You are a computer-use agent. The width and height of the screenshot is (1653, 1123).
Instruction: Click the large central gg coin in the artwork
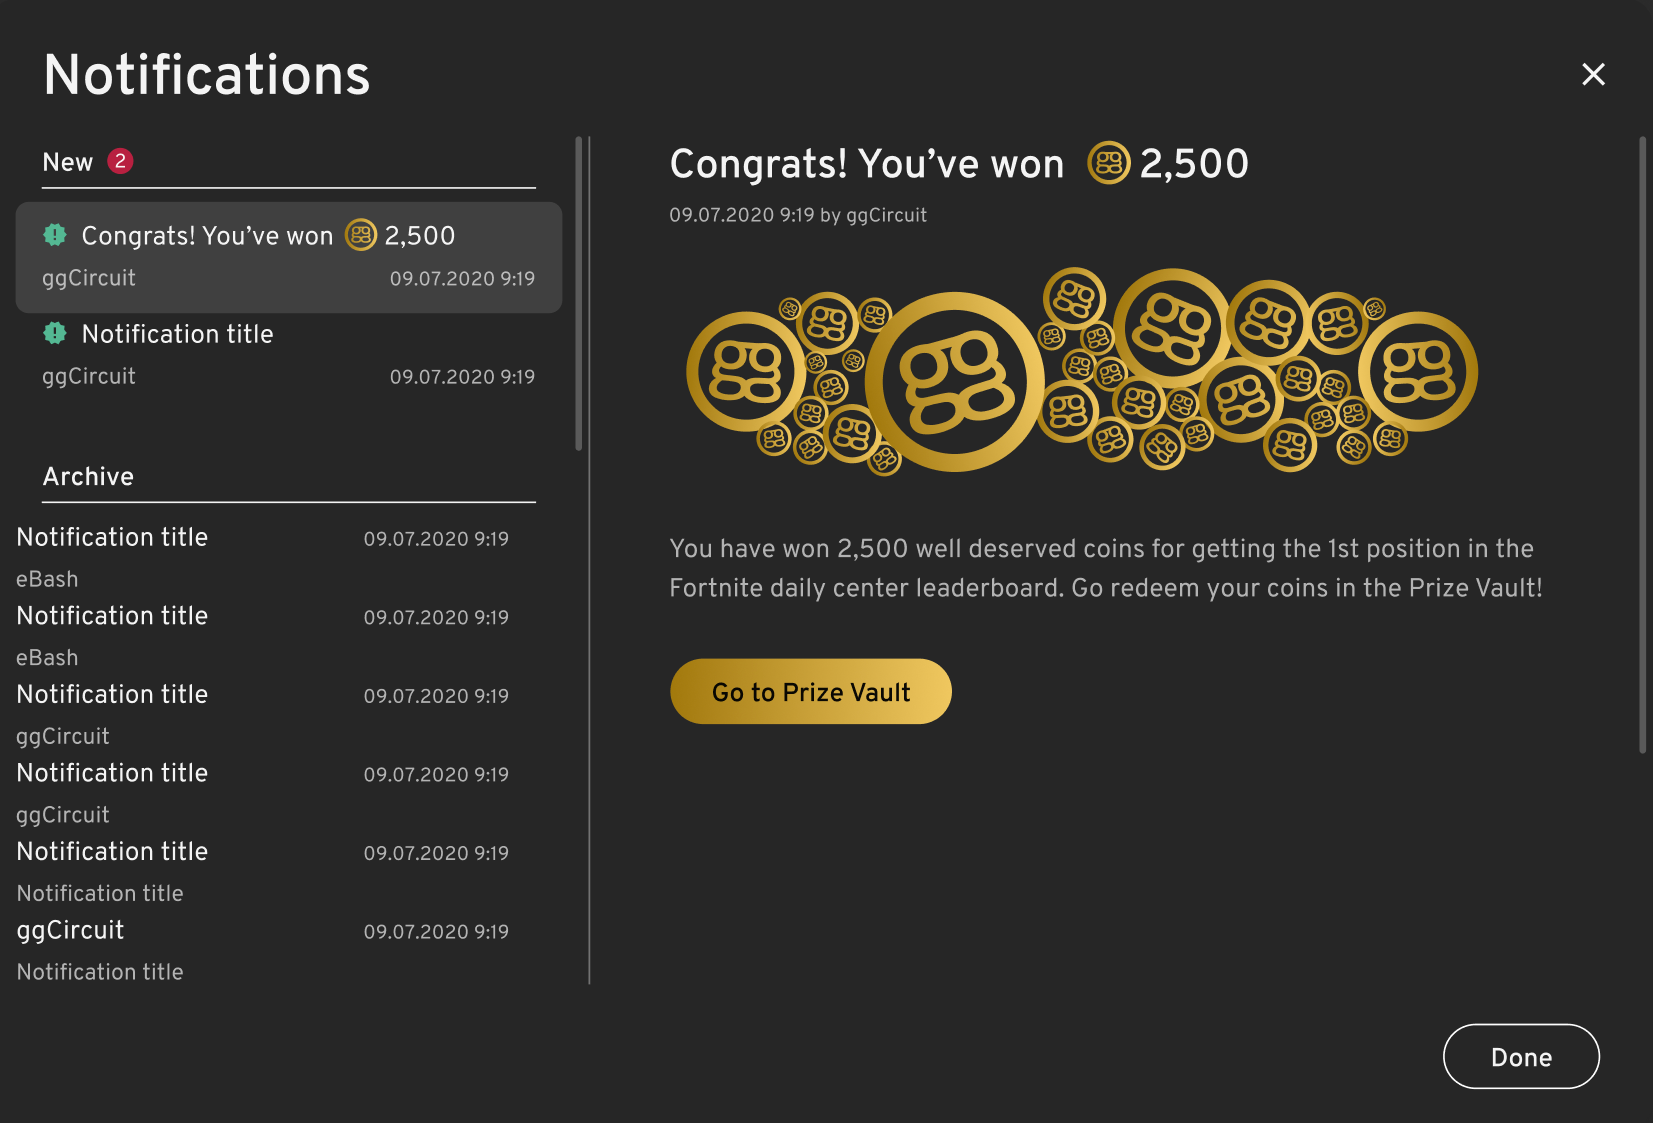pyautogui.click(x=955, y=380)
